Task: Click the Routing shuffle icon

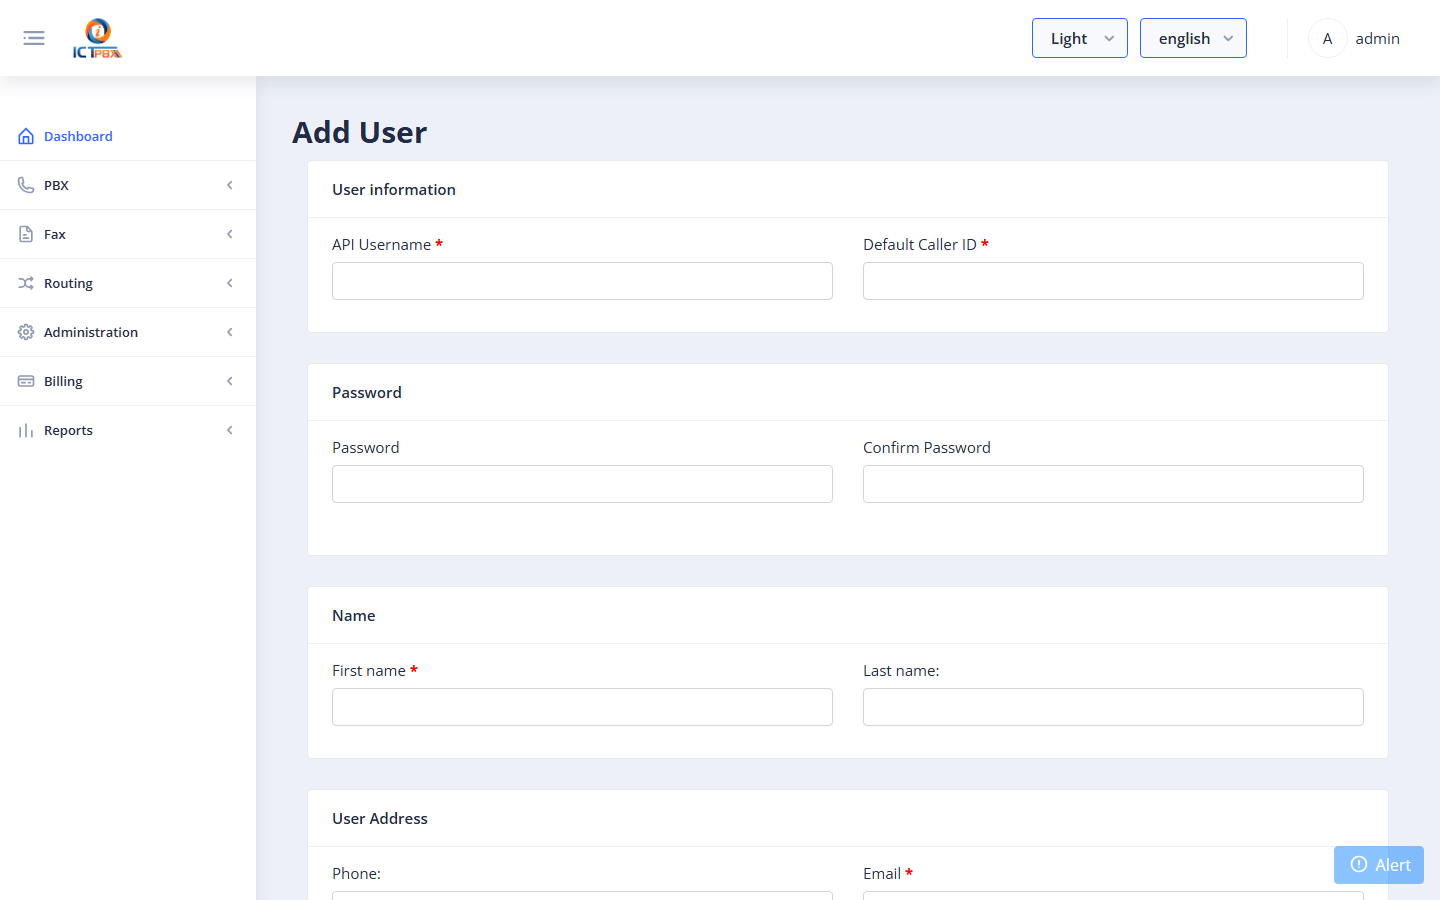Action: pyautogui.click(x=26, y=283)
